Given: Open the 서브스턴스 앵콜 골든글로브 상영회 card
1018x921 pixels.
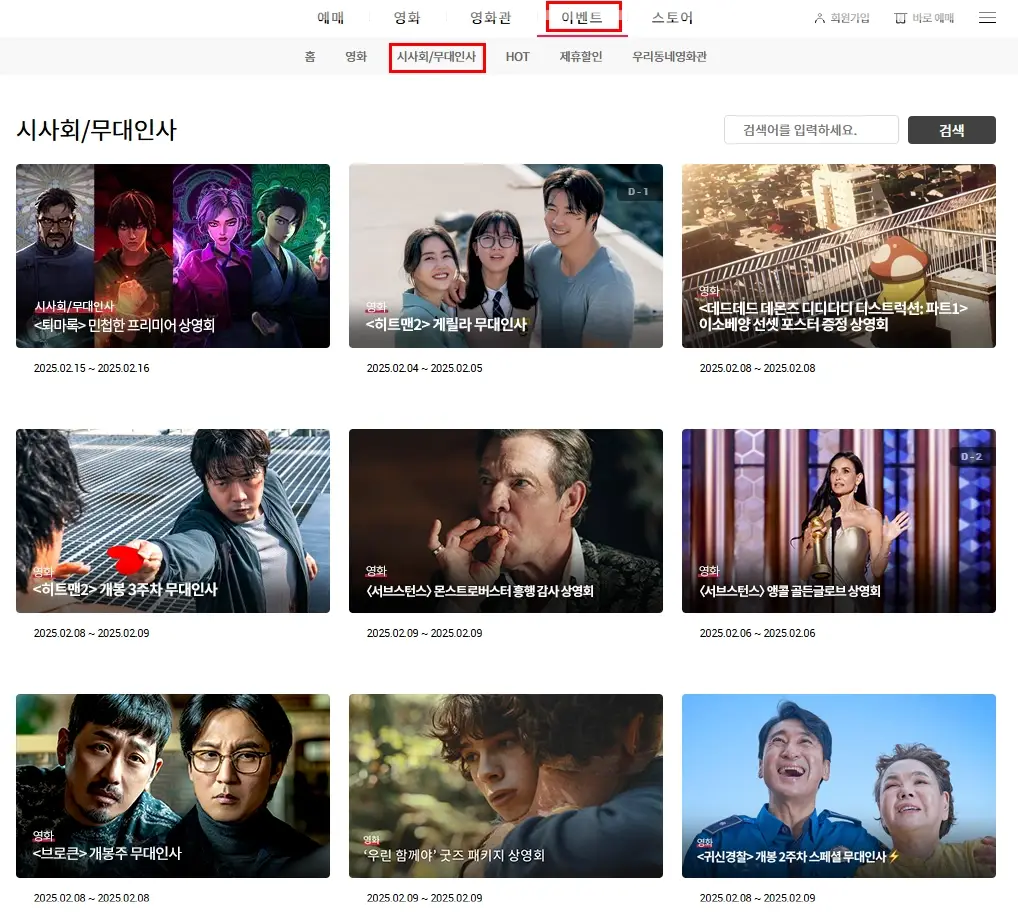Looking at the screenshot, I should coord(839,521).
